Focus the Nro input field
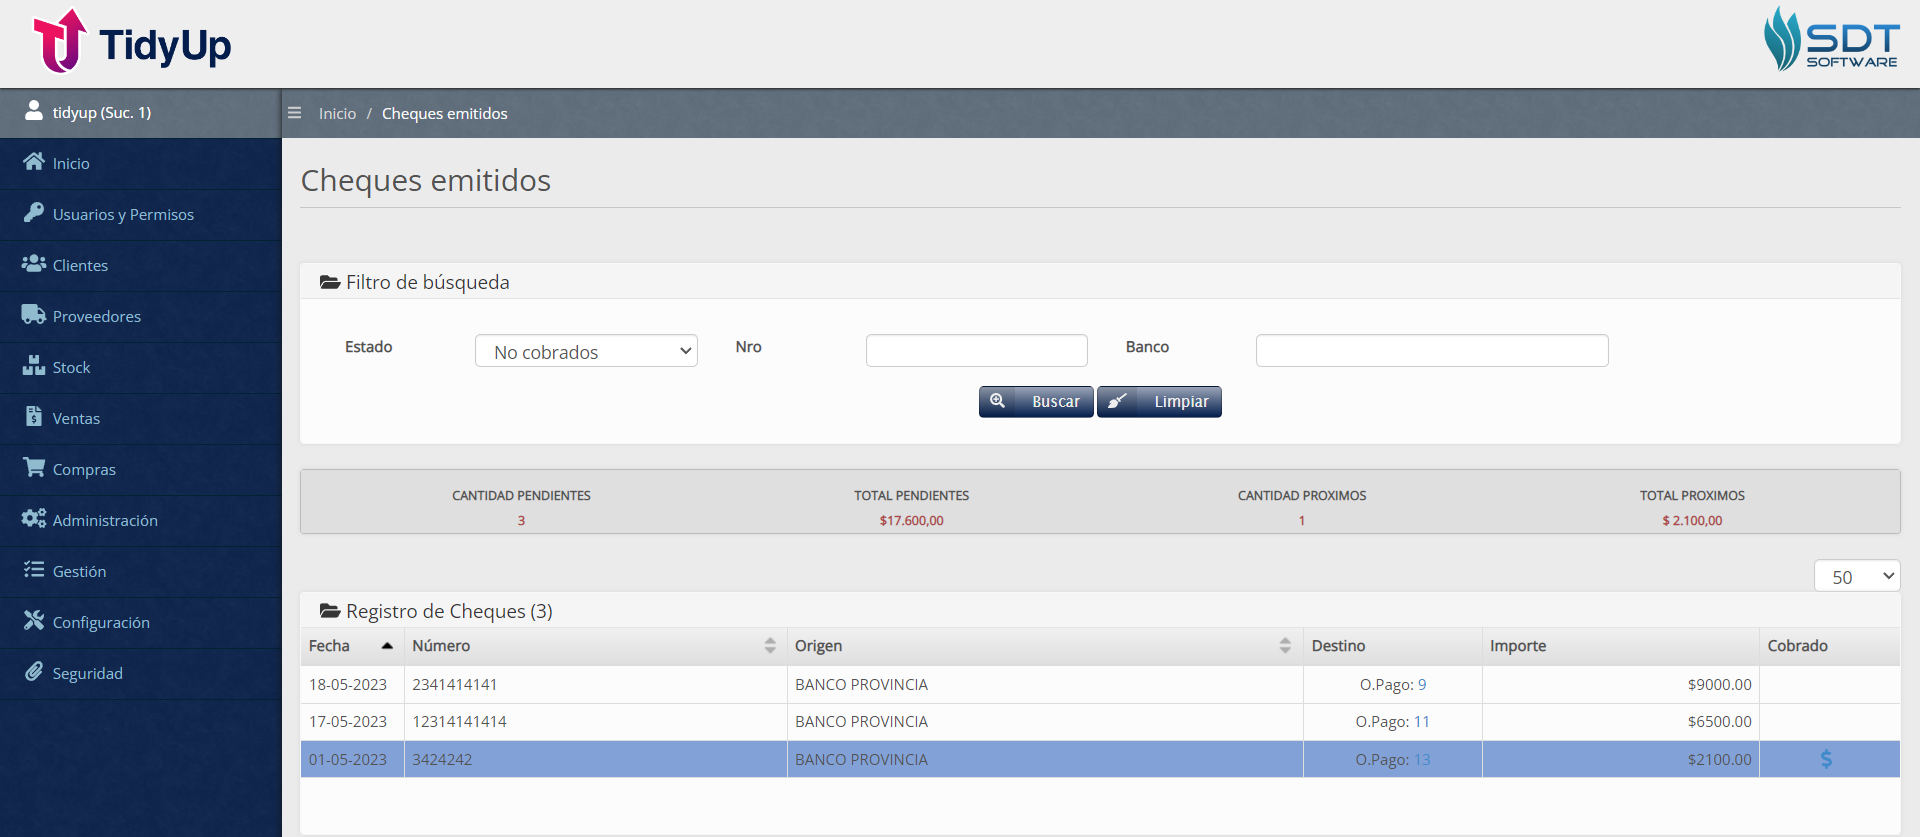Viewport: 1920px width, 837px height. [976, 350]
